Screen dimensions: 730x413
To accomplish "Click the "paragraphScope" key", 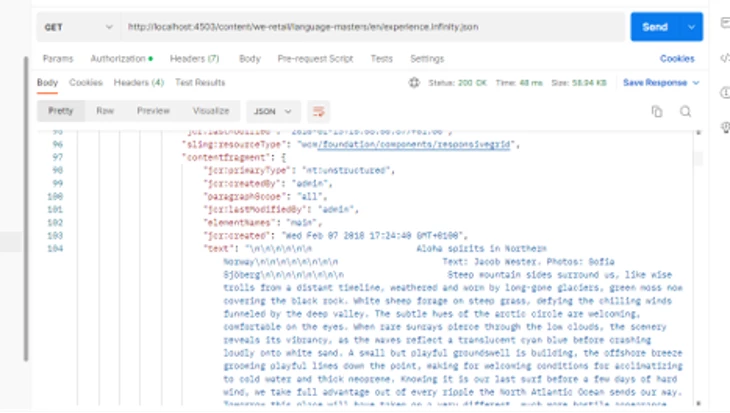I will 244,196.
